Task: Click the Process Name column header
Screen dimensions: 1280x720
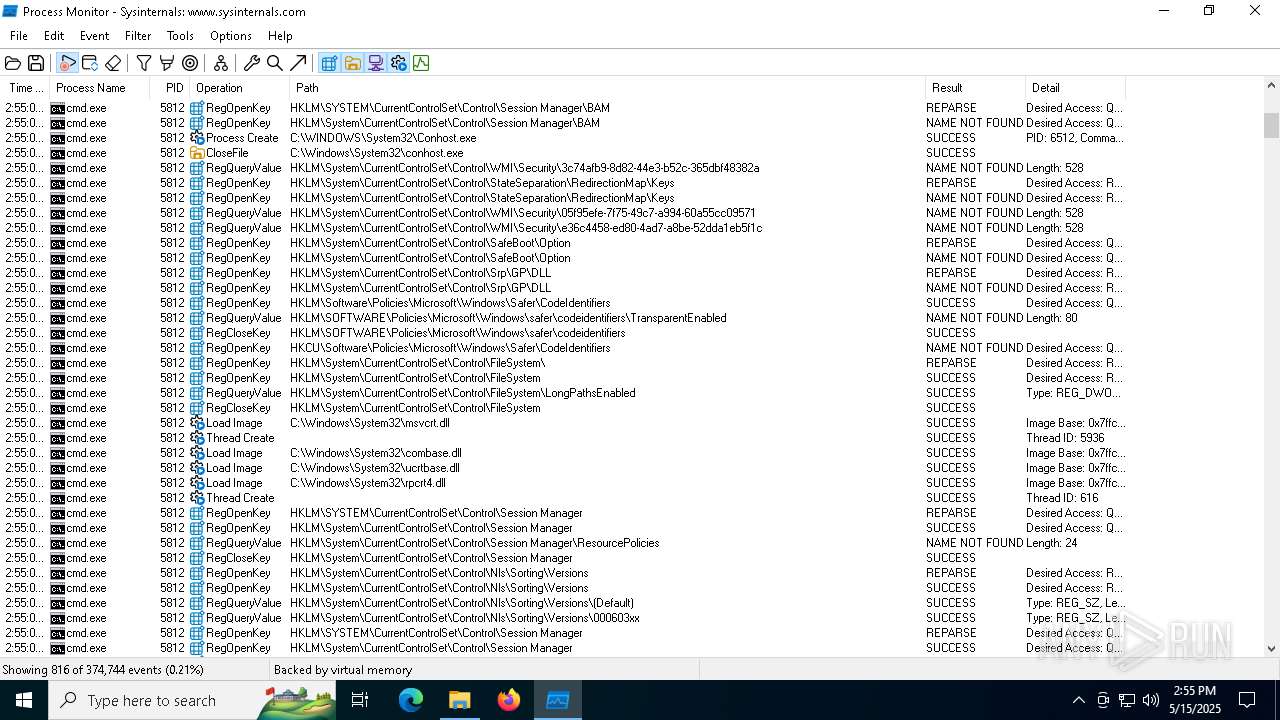Action: 100,88
